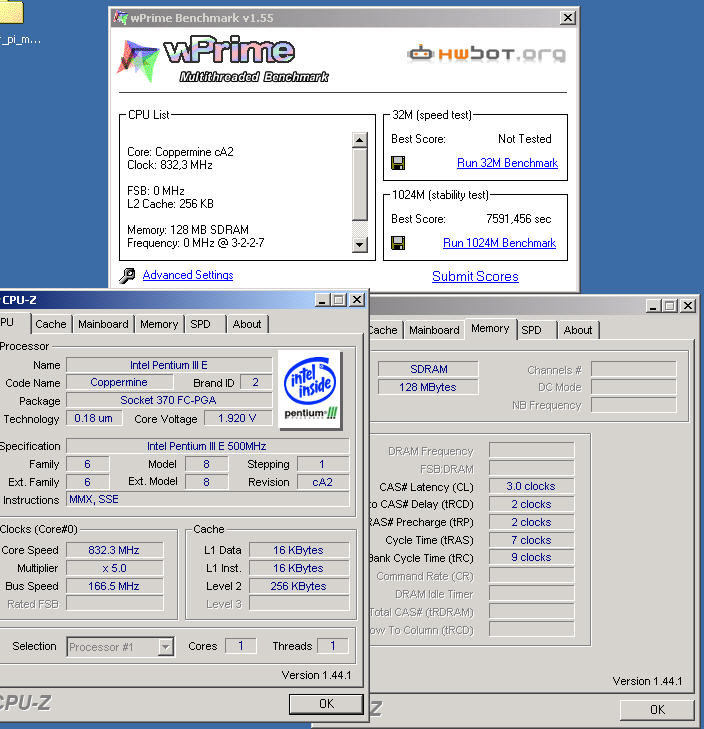Minimize the CPU-Z Memory window
Screen dimensions: 704x729
(x=653, y=306)
